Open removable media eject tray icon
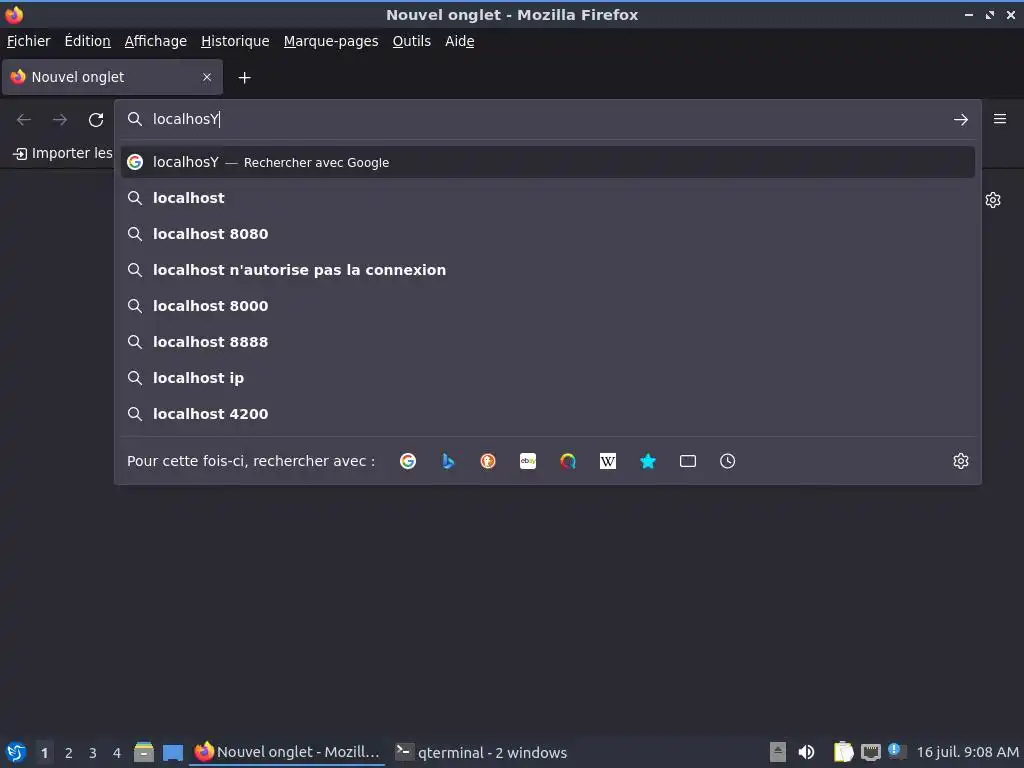Screen dimensions: 1024x768 pyautogui.click(x=777, y=752)
